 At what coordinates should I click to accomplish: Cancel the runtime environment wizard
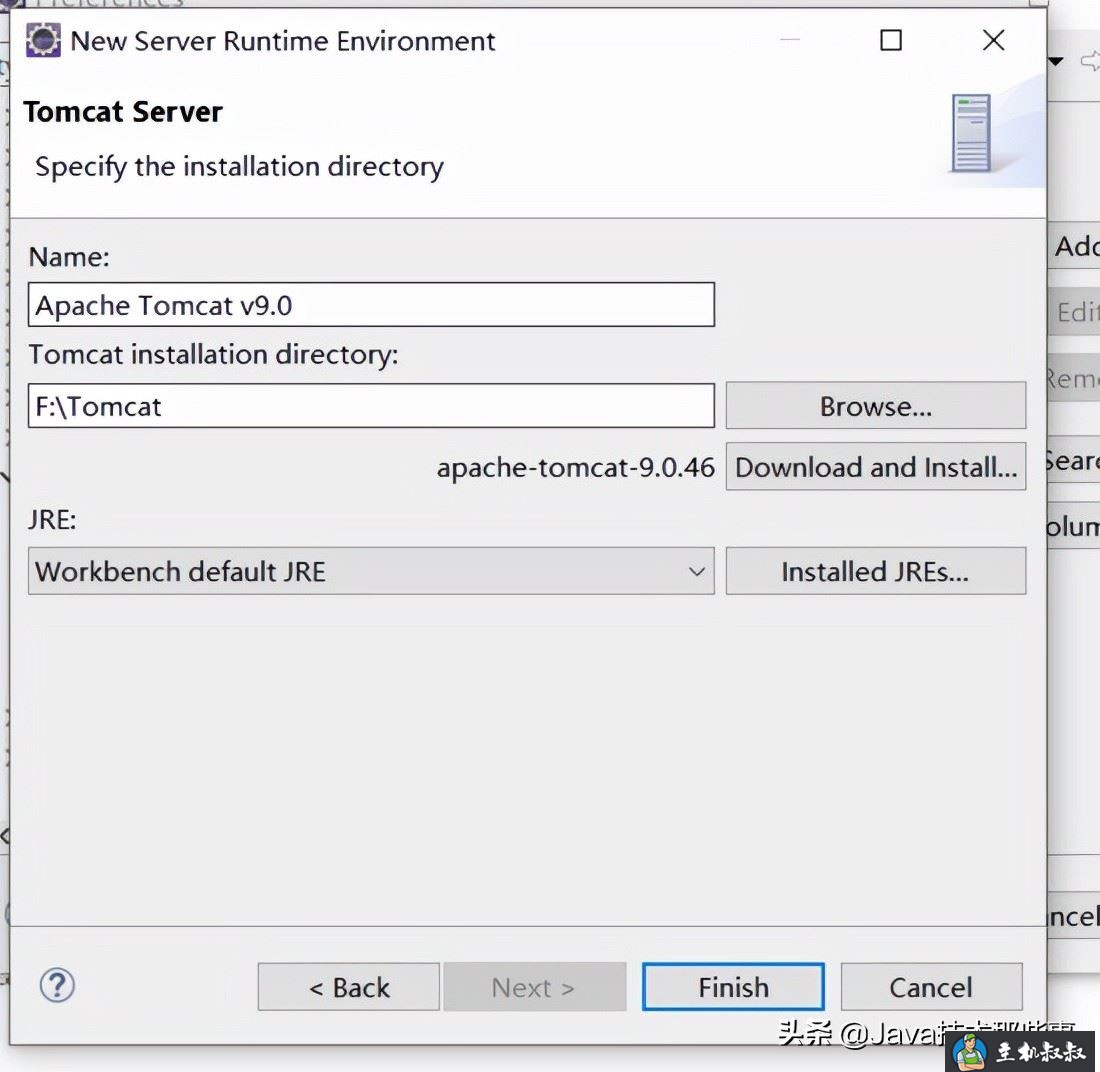[x=931, y=987]
